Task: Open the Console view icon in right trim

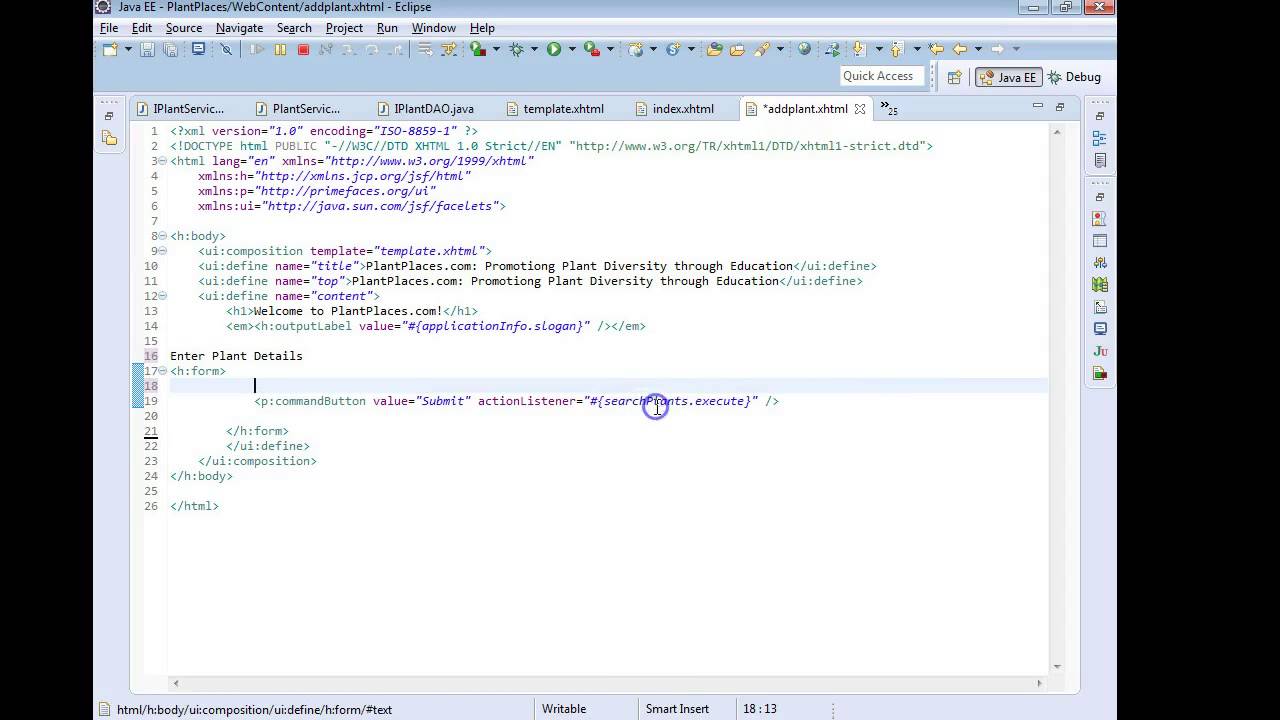Action: point(1100,329)
